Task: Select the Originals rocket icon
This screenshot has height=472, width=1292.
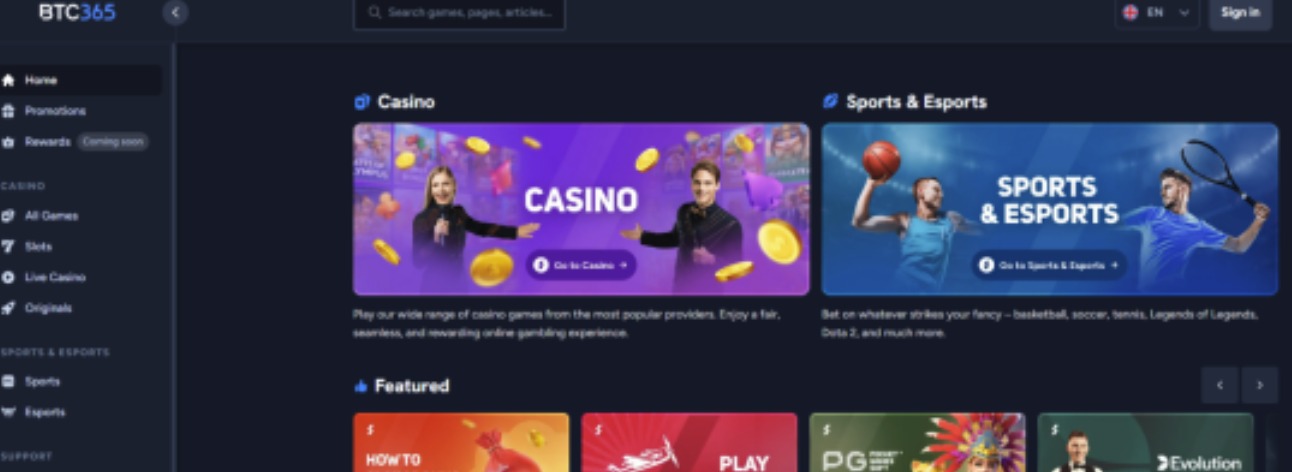Action: click(9, 308)
